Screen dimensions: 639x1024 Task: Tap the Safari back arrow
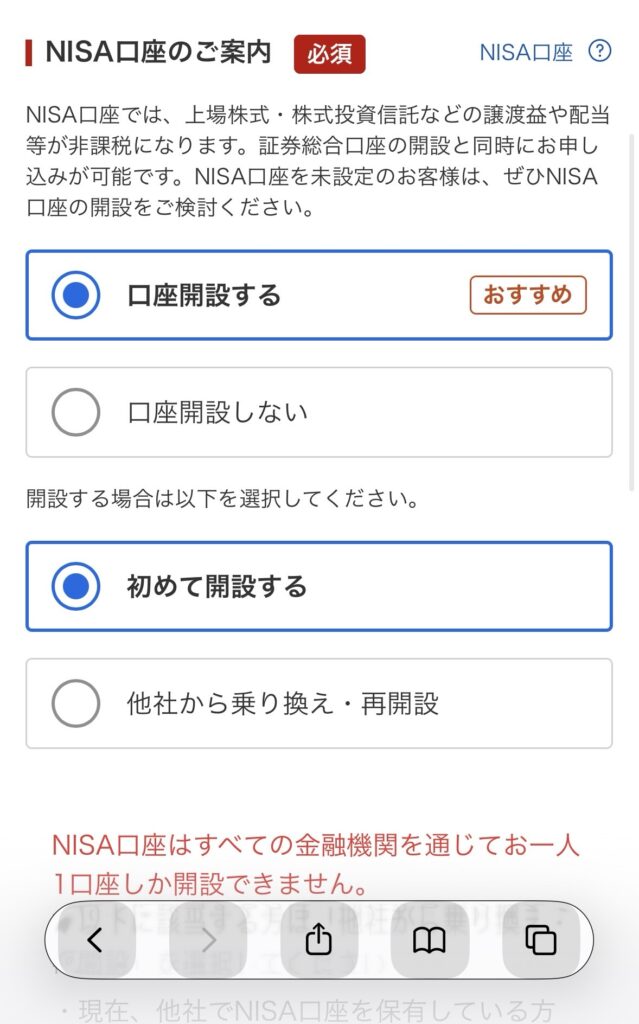(x=96, y=940)
